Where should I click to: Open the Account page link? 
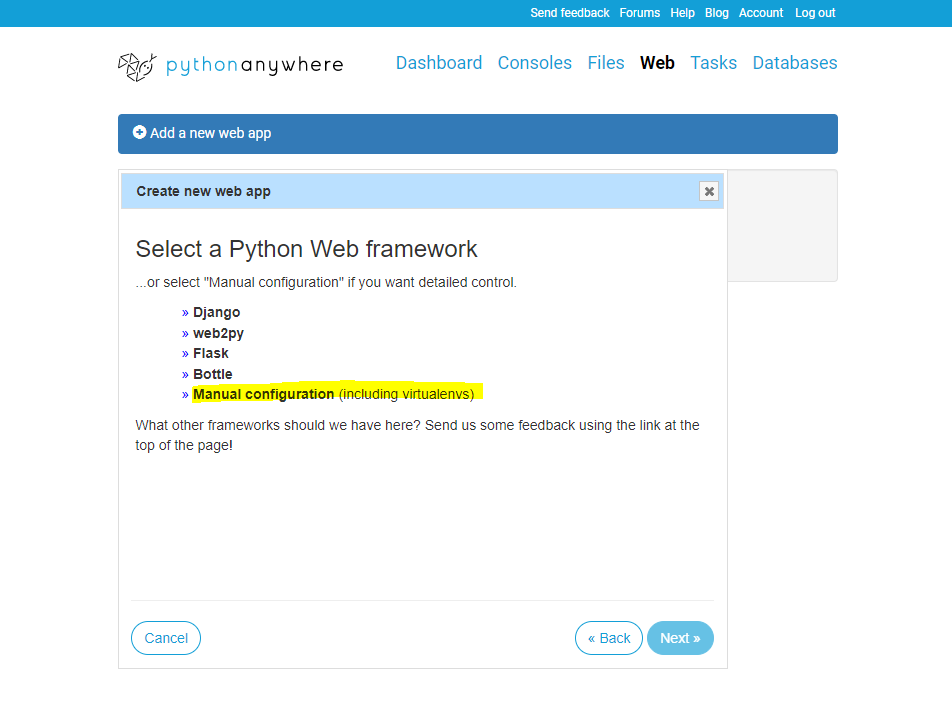761,13
